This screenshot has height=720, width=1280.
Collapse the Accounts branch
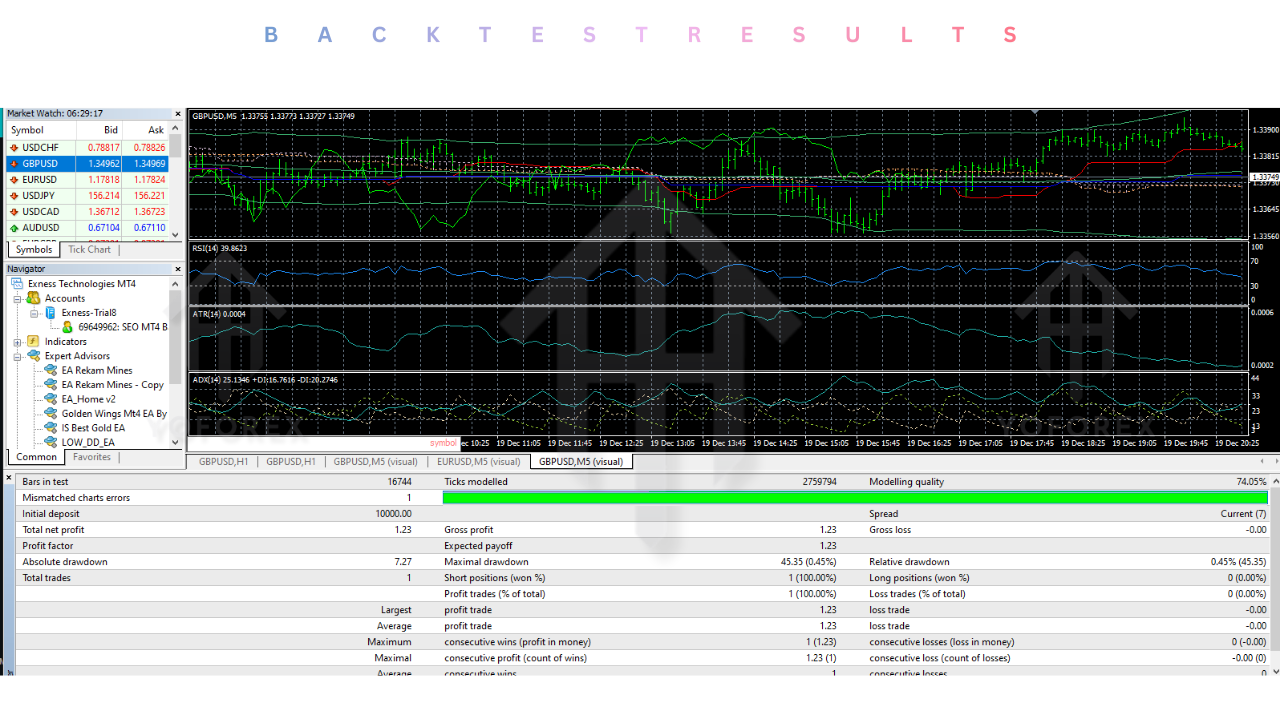(16, 299)
